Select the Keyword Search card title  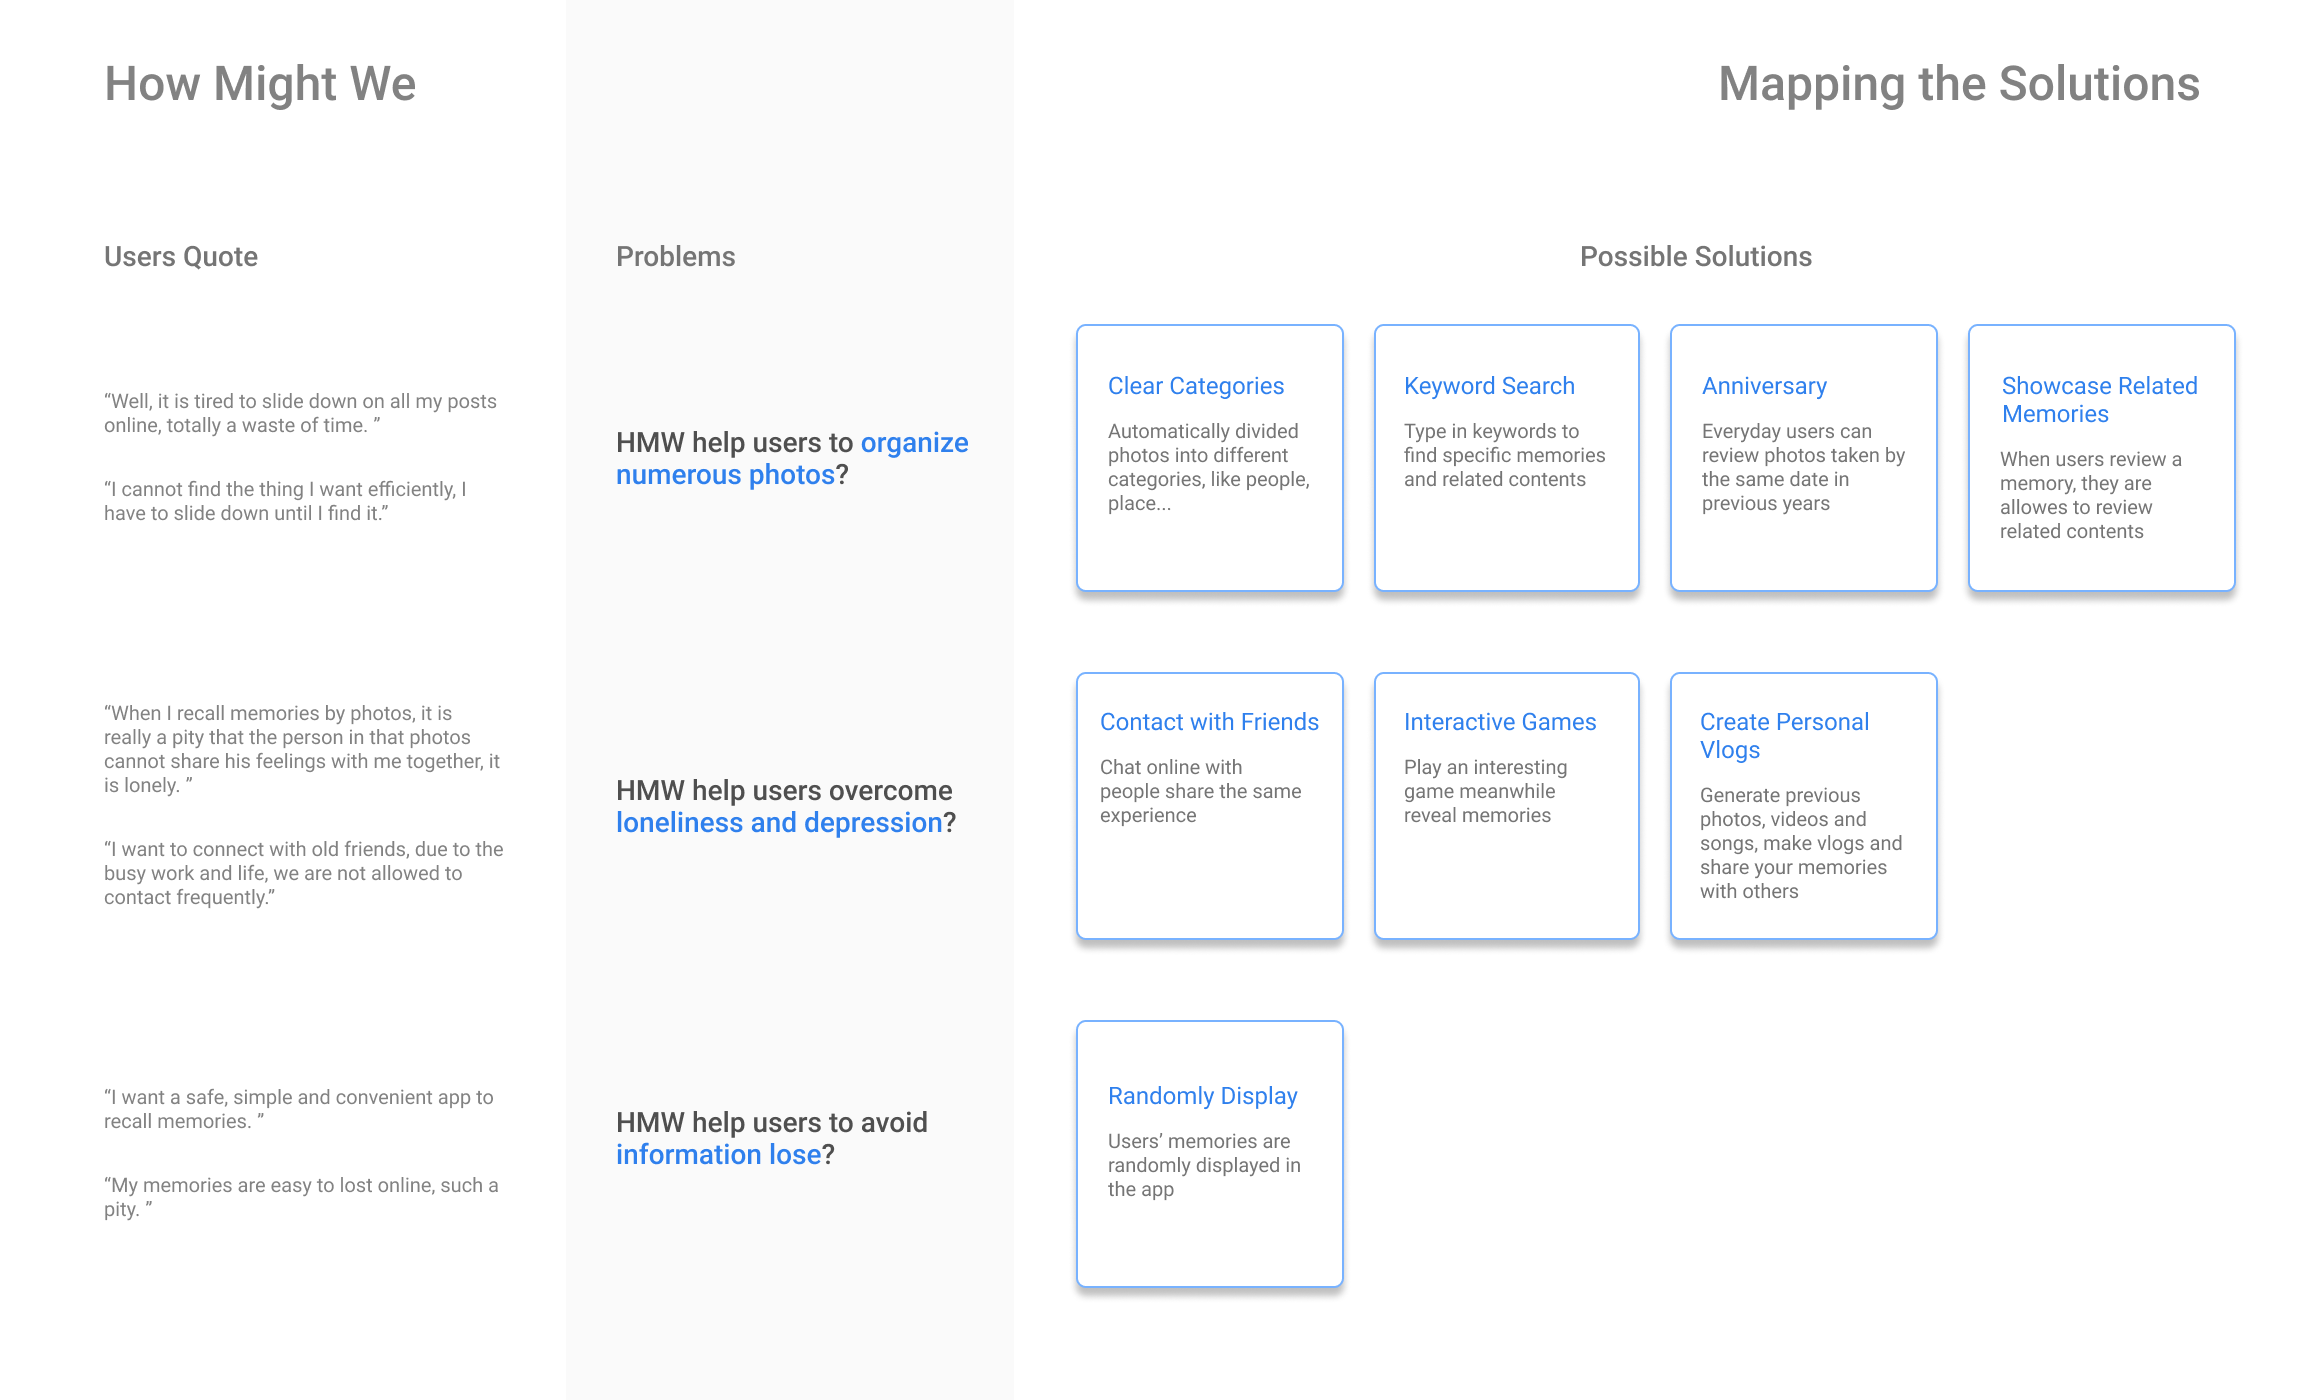(1488, 386)
